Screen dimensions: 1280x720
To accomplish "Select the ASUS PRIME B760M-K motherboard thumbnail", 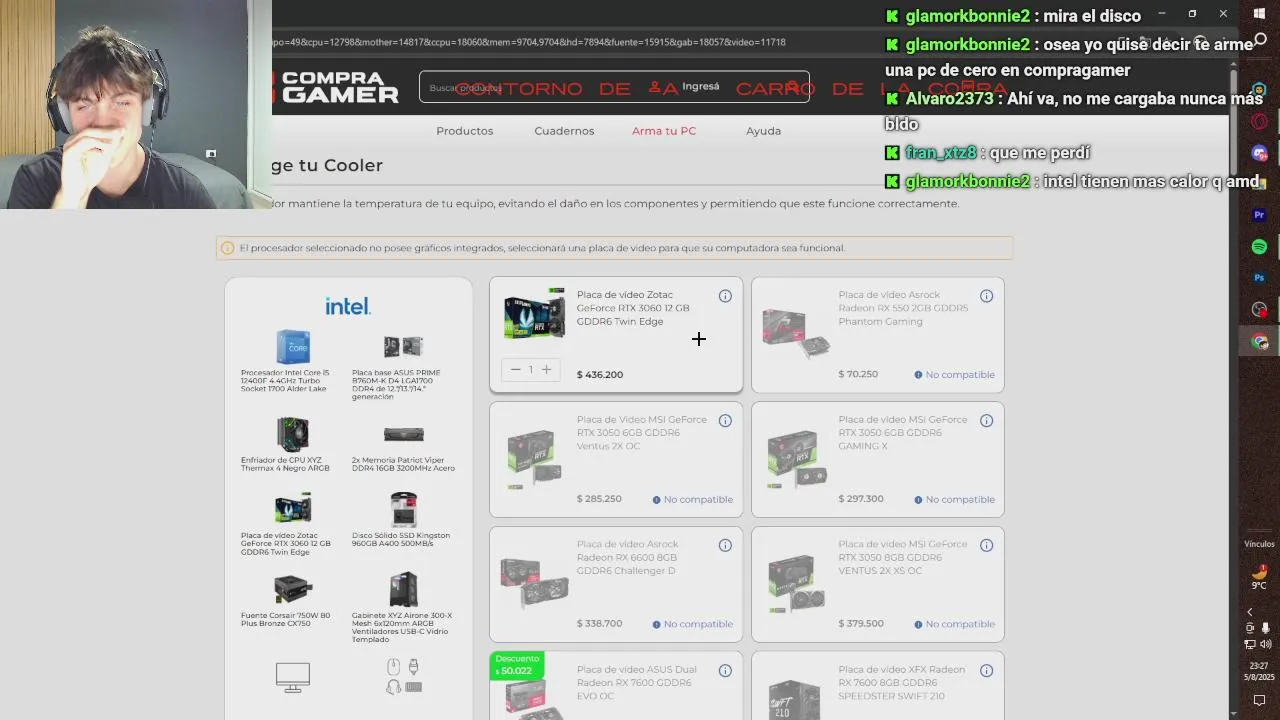I will [403, 347].
